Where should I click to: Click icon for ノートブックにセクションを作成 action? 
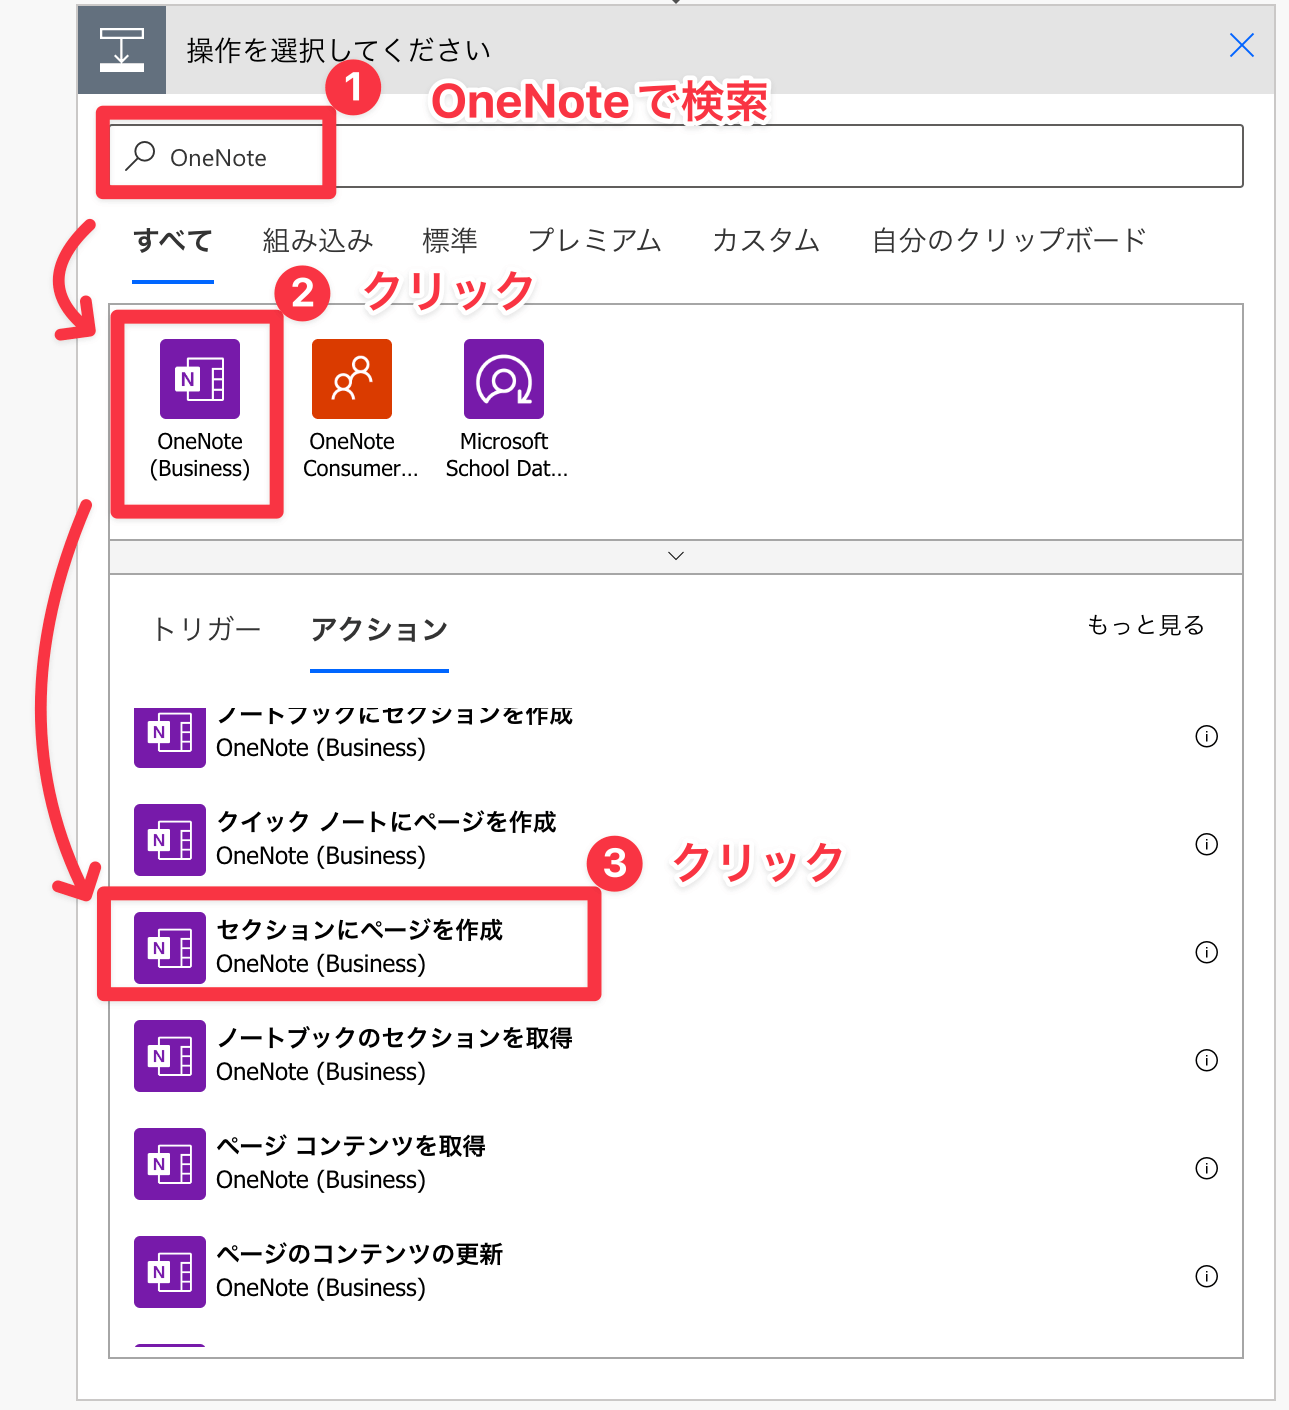click(x=170, y=738)
